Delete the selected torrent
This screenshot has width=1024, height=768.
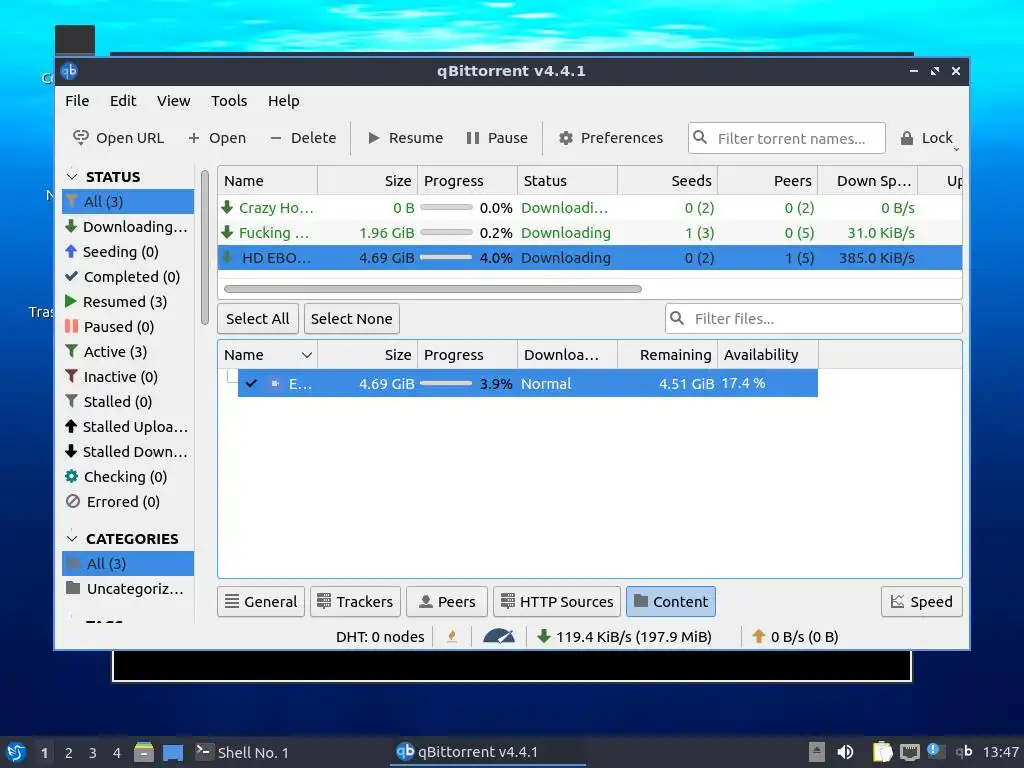(304, 138)
